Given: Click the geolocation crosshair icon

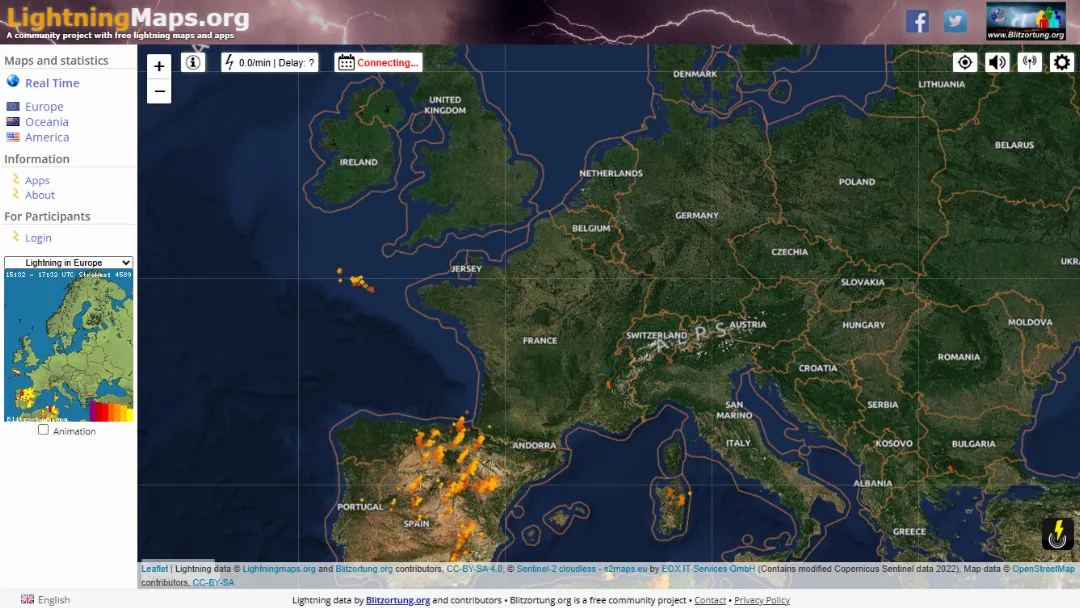Looking at the screenshot, I should [x=964, y=61].
